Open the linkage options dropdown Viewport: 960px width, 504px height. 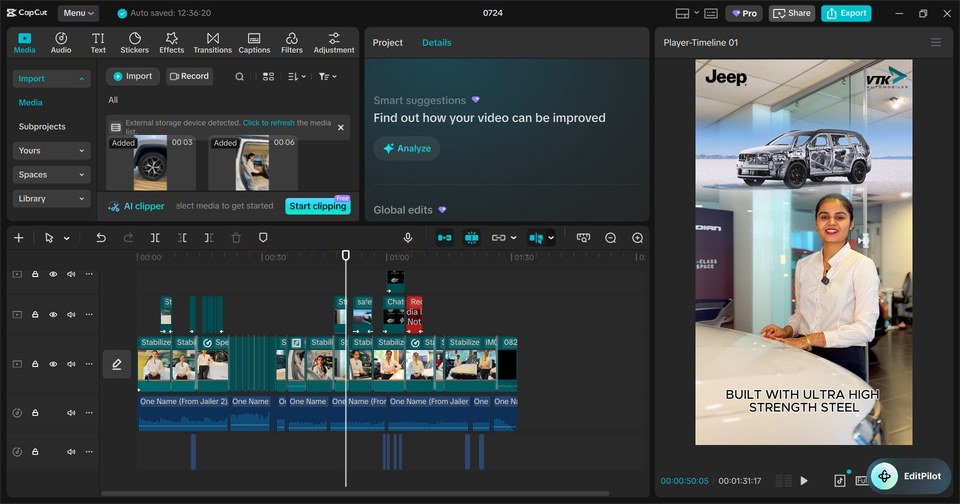[513, 238]
